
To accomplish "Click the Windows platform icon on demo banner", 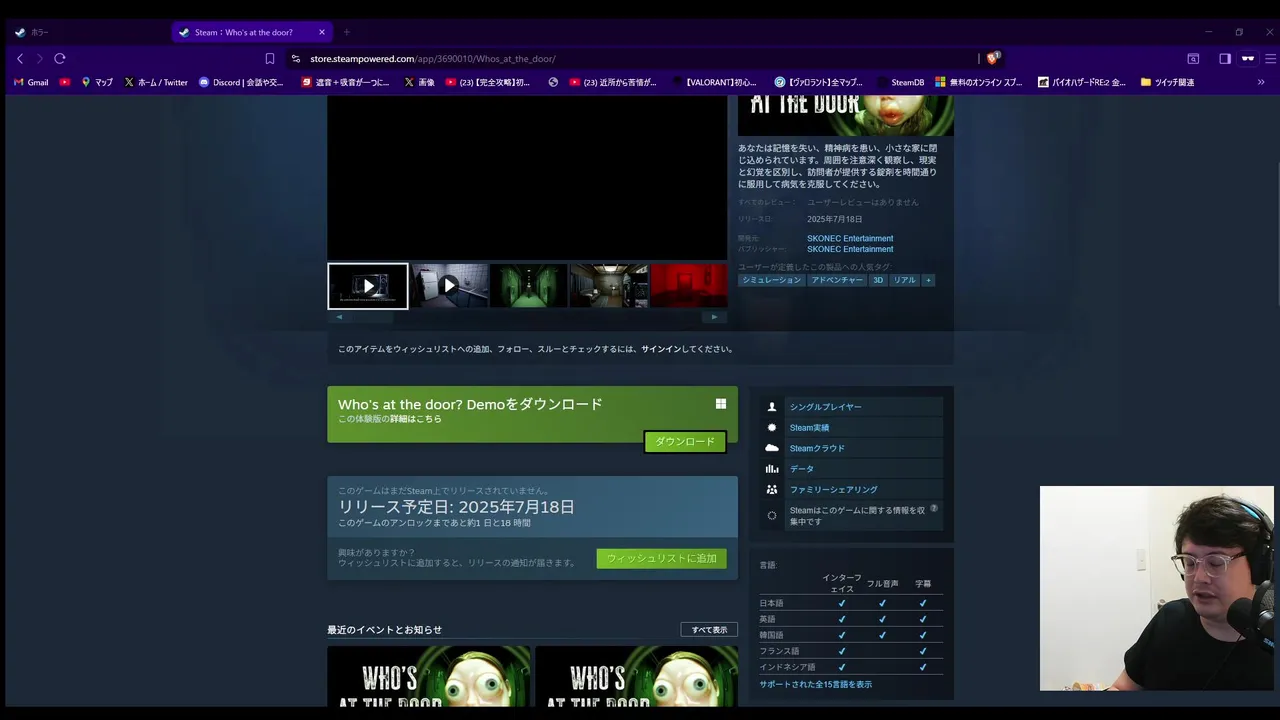I will (x=720, y=404).
